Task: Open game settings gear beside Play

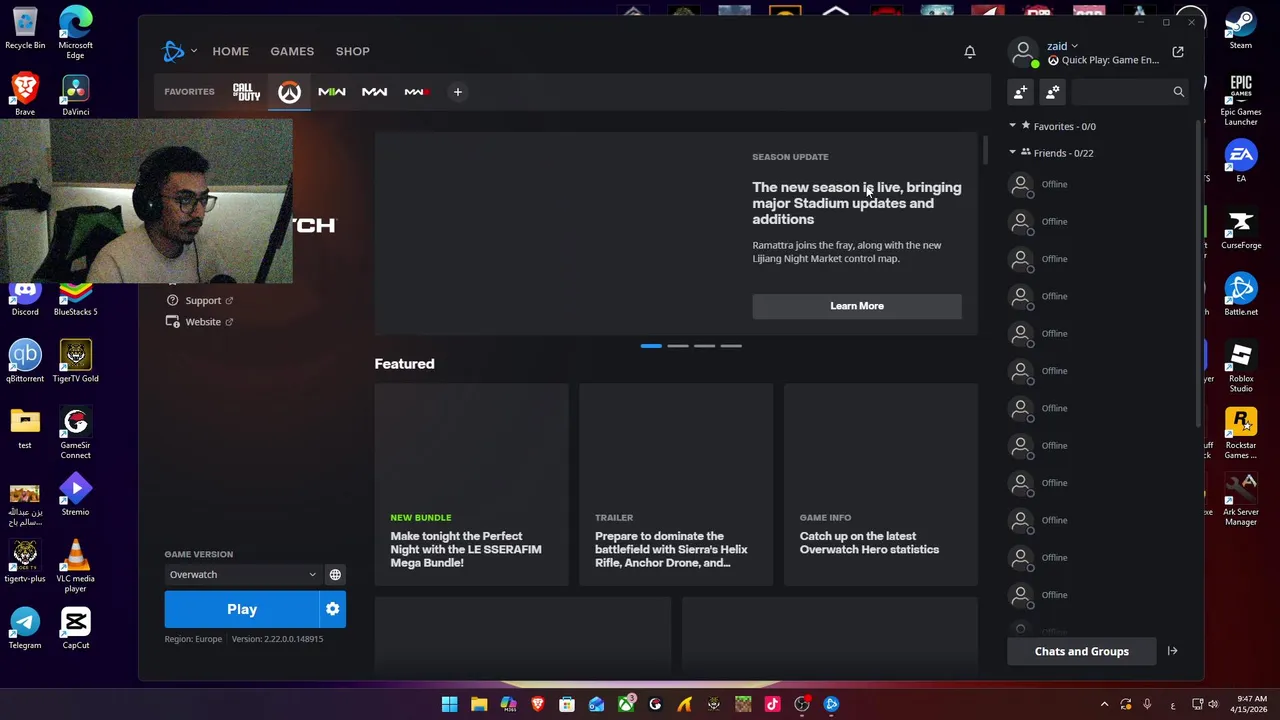Action: (x=332, y=609)
